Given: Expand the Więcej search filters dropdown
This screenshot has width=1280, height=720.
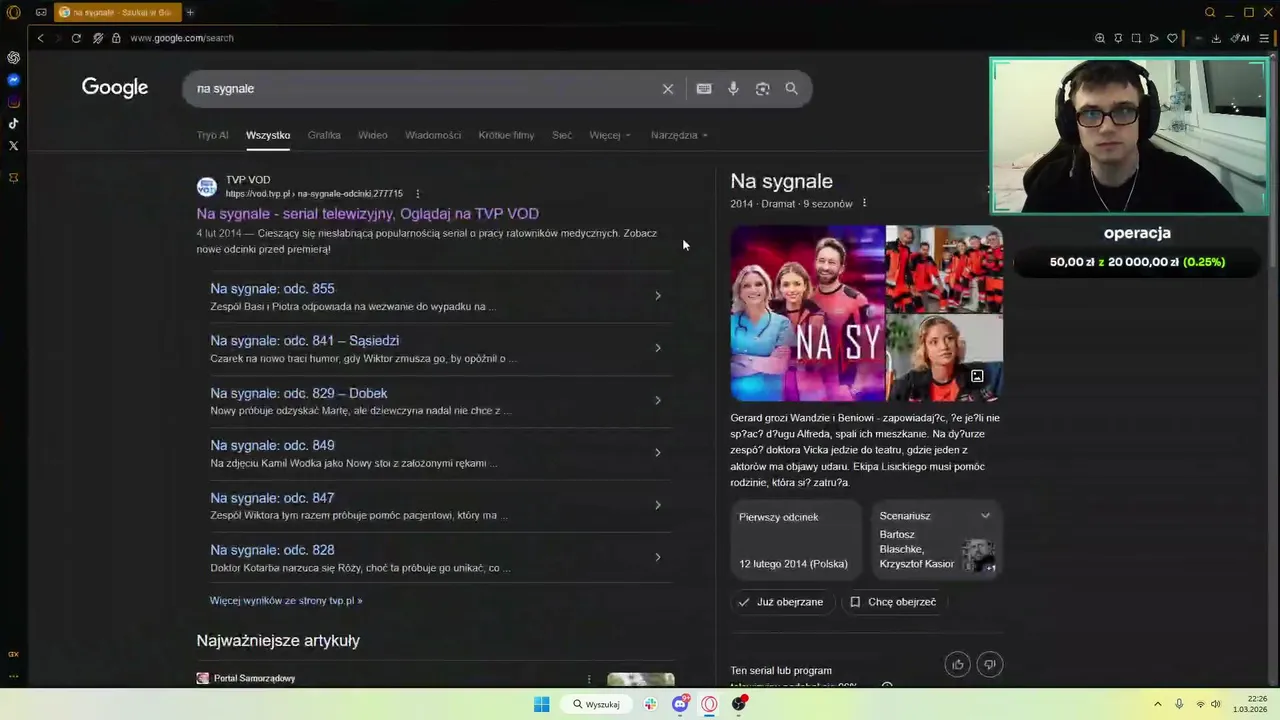Looking at the screenshot, I should tap(610, 135).
